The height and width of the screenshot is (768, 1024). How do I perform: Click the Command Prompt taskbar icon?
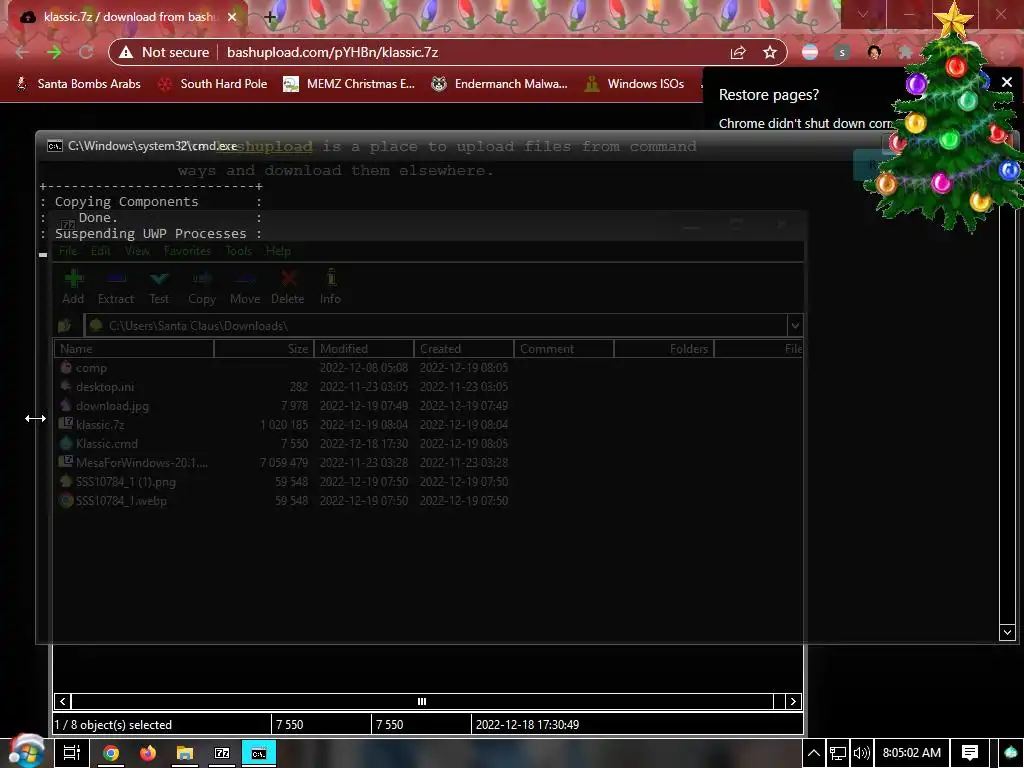pyautogui.click(x=259, y=753)
